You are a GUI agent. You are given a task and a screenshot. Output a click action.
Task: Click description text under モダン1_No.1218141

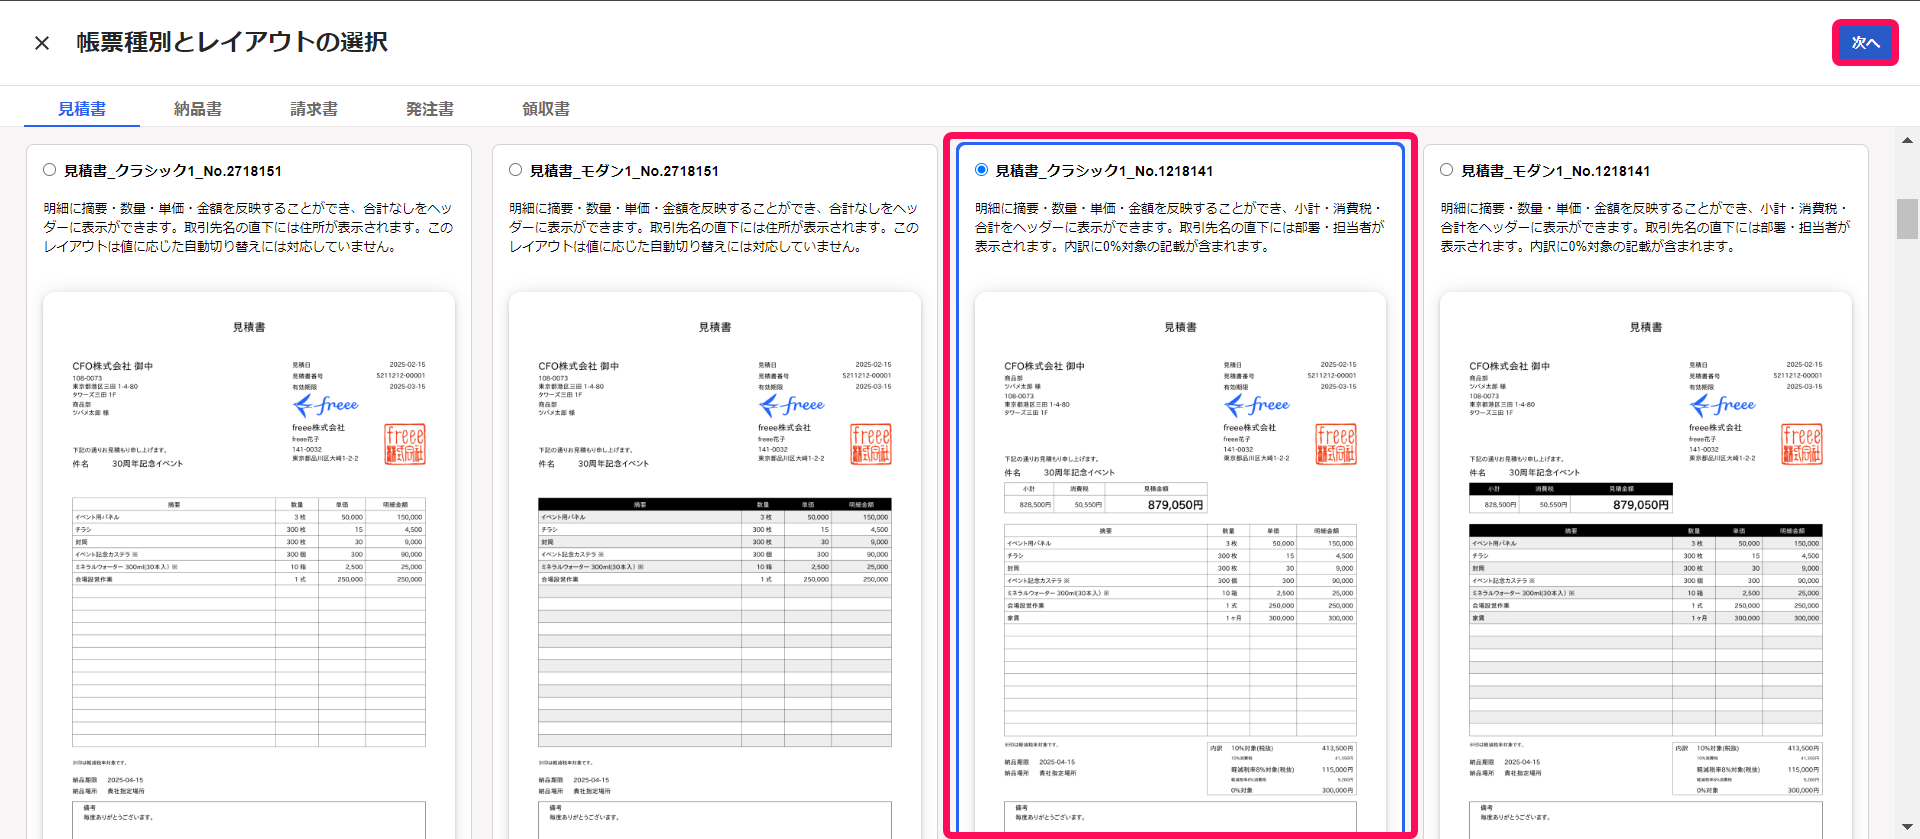point(1645,227)
